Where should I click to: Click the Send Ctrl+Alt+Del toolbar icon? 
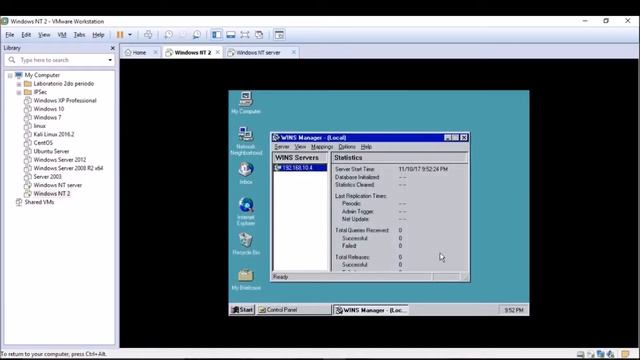click(x=148, y=35)
